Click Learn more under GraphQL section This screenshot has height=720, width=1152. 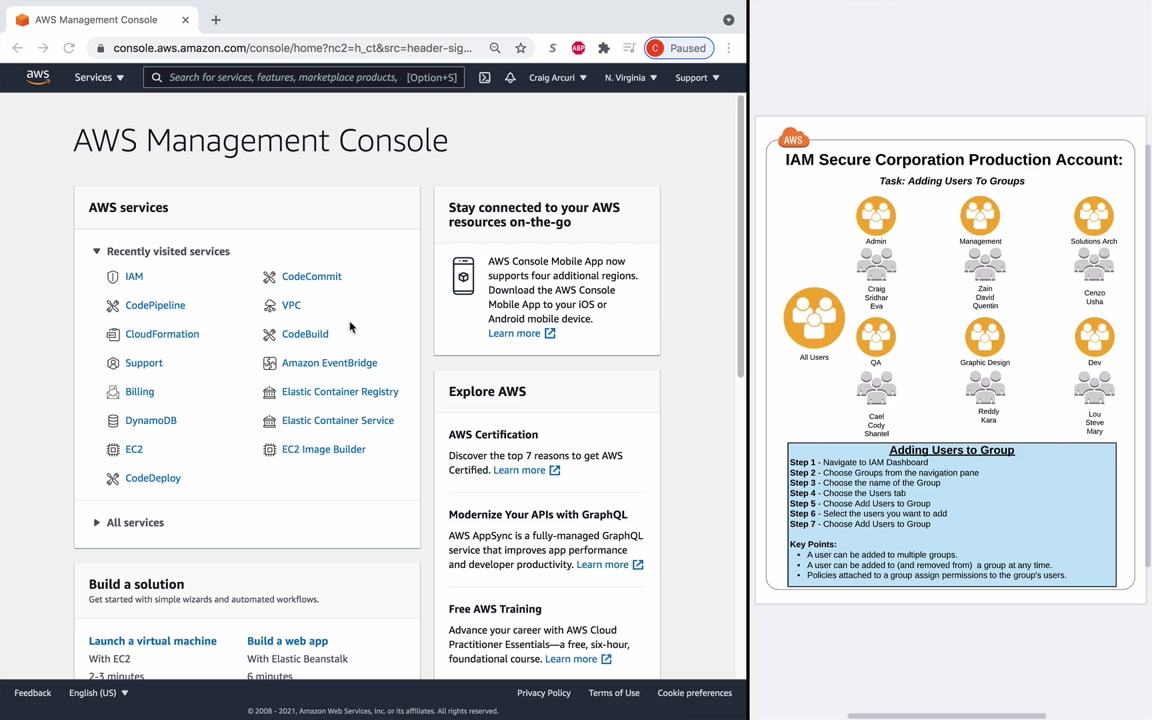(610, 564)
